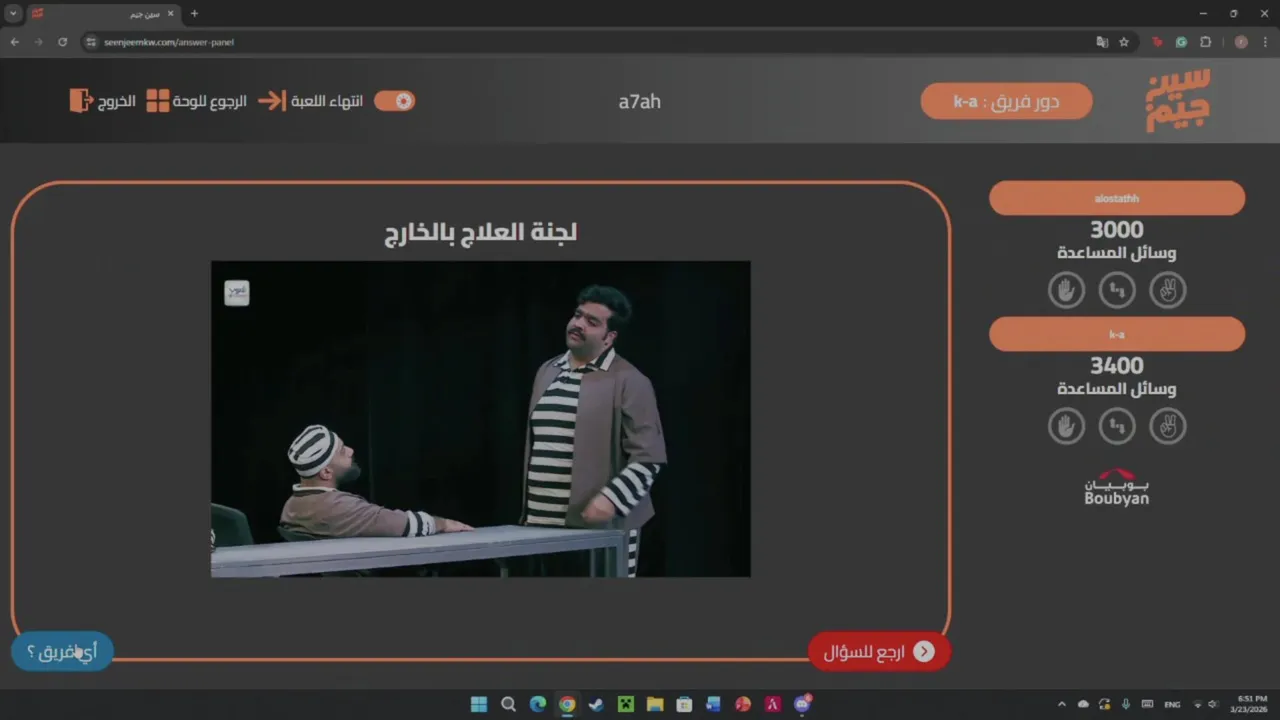The height and width of the screenshot is (720, 1280).
Task: Toggle the orange switch in header
Action: [x=394, y=101]
